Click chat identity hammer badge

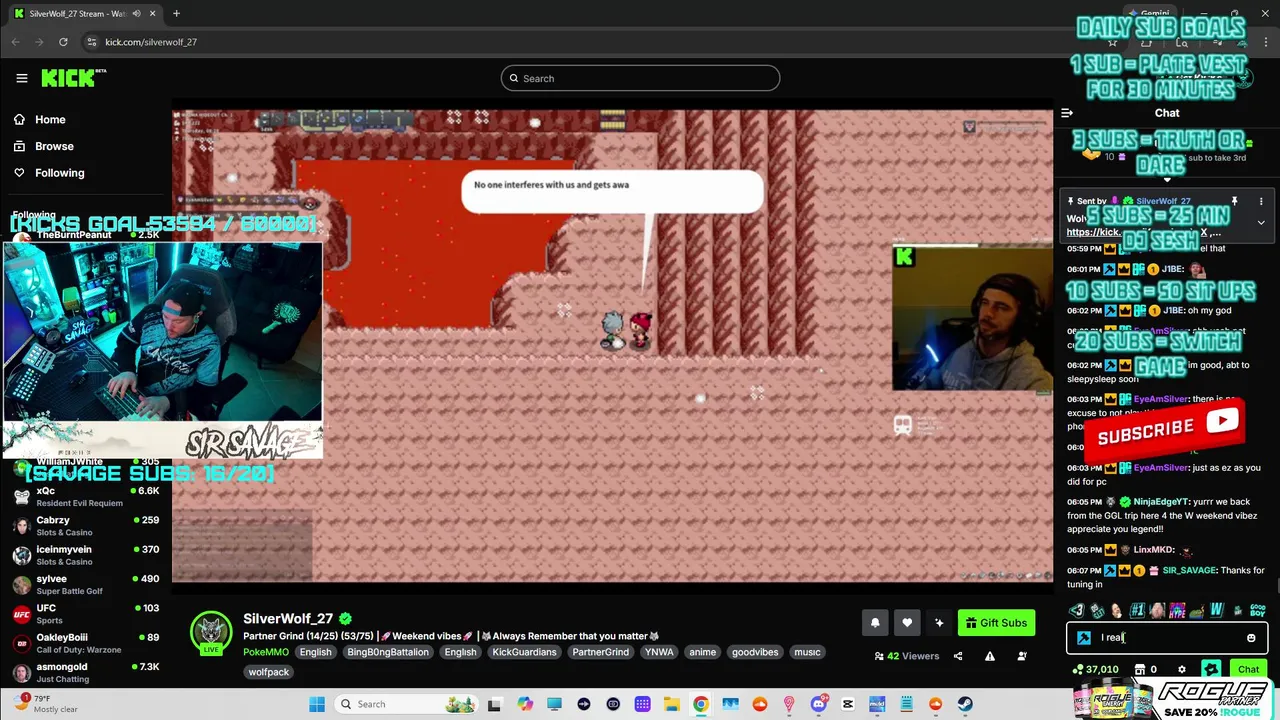pos(1084,638)
